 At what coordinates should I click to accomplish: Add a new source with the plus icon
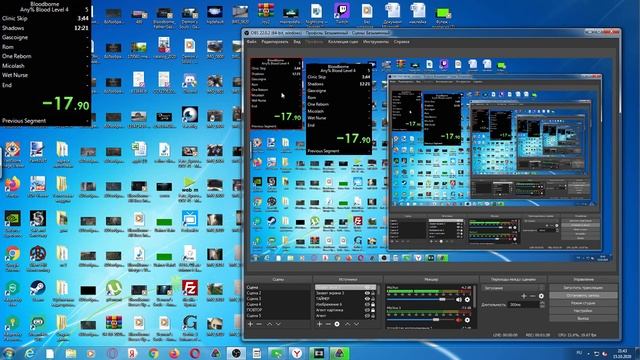[x=320, y=324]
